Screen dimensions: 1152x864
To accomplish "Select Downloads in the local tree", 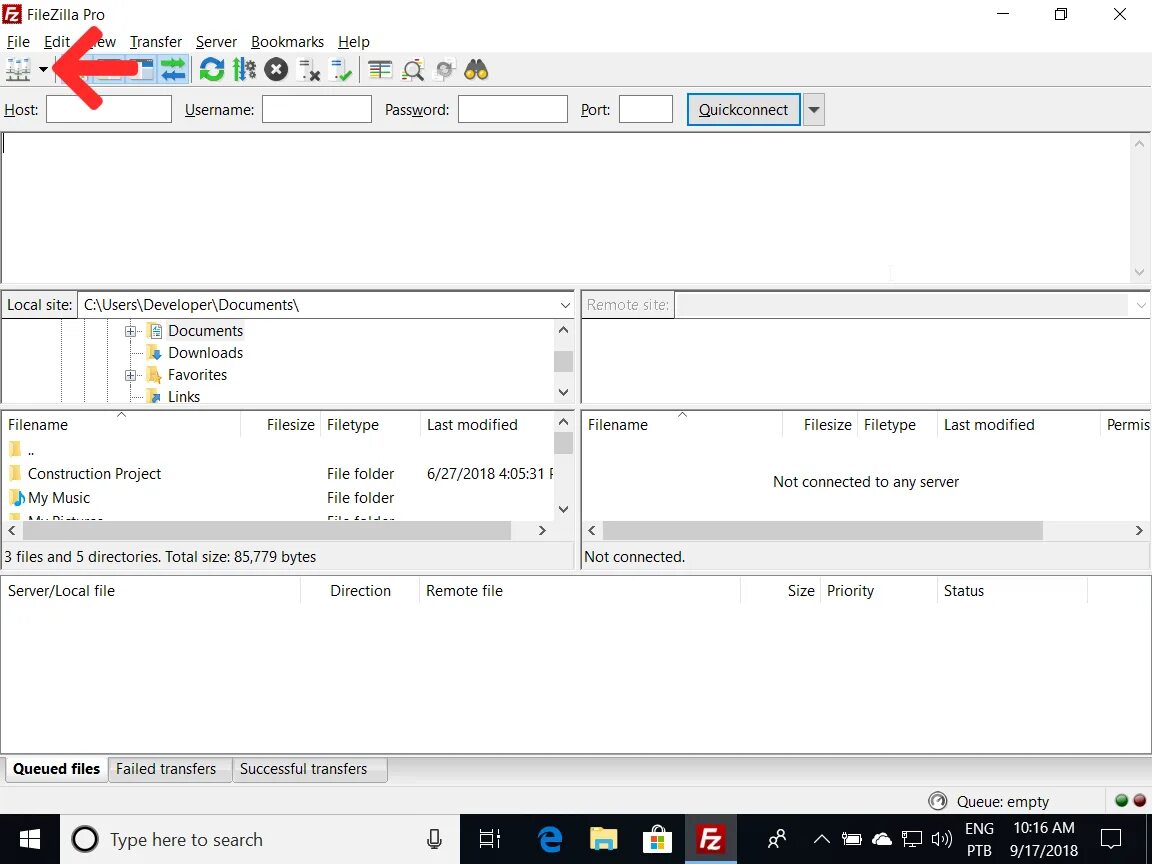I will 205,353.
